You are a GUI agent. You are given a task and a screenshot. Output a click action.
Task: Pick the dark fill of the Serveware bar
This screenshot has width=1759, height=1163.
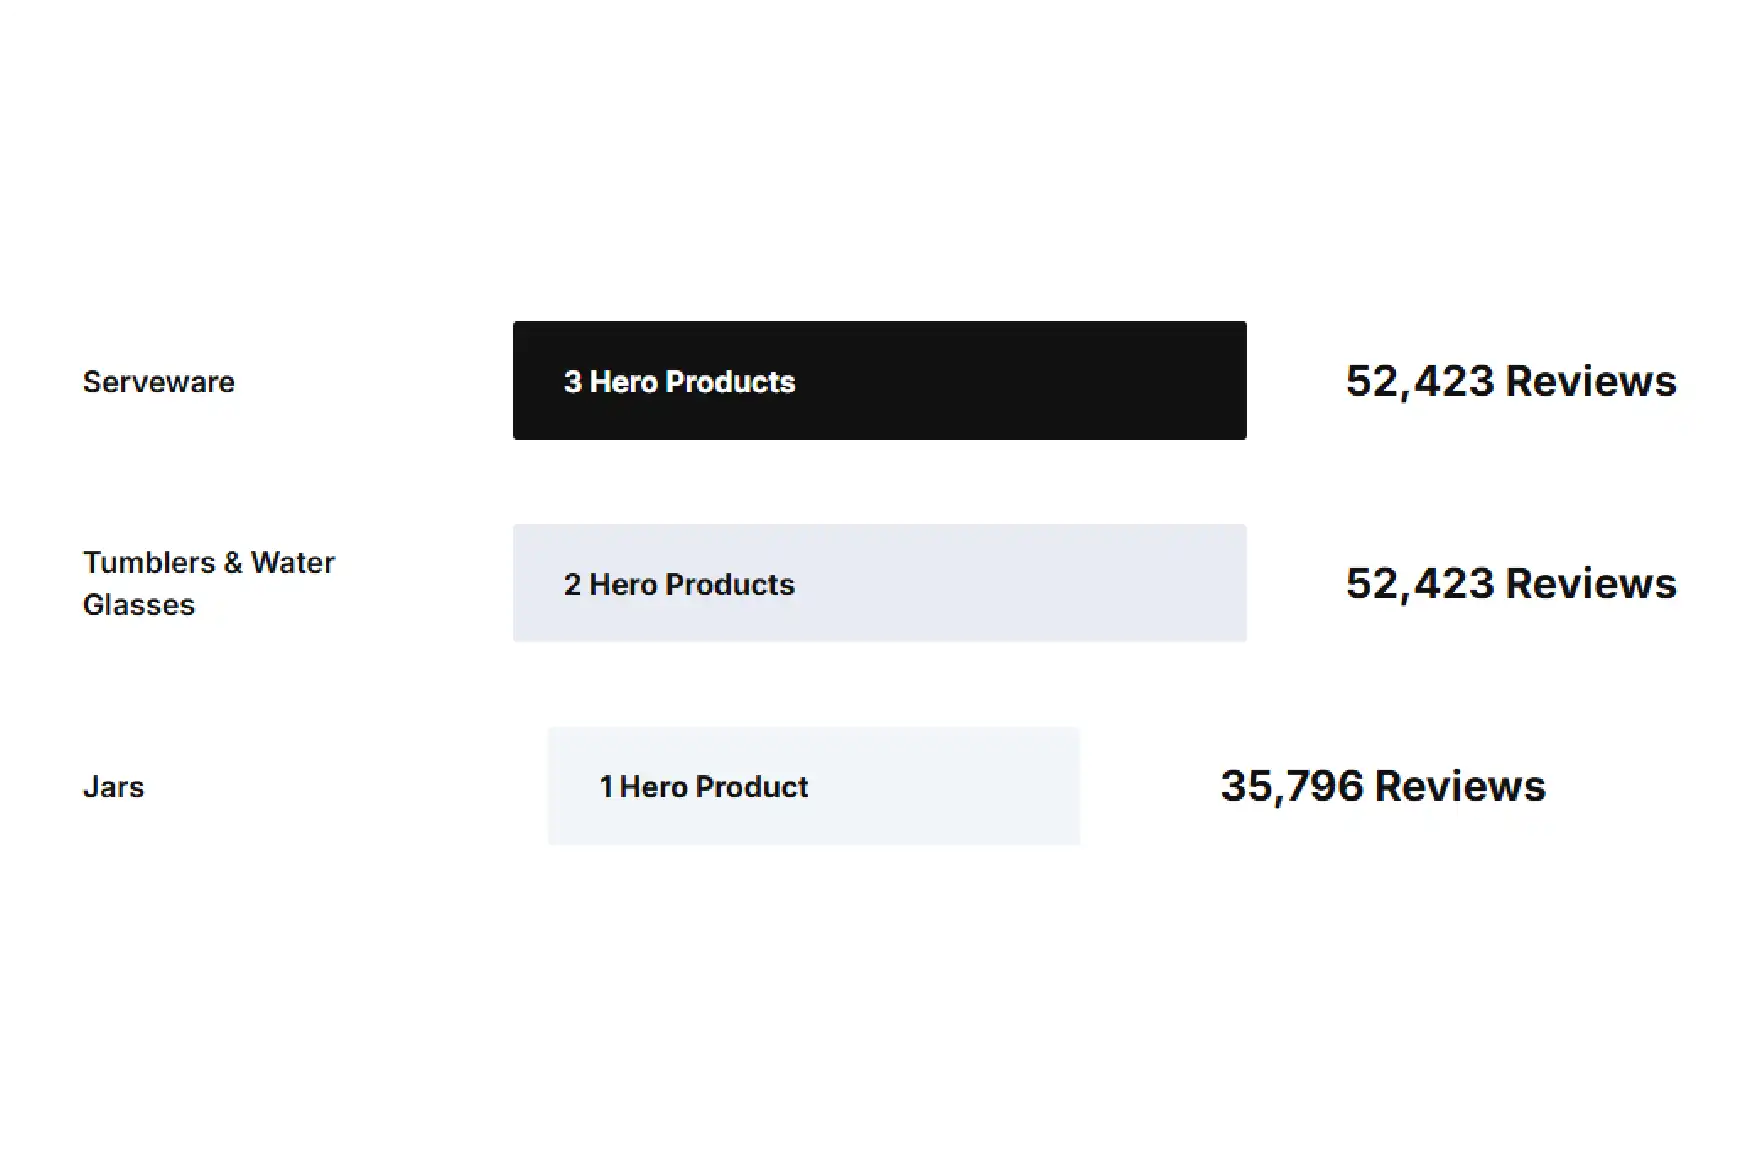tap(1020, 380)
